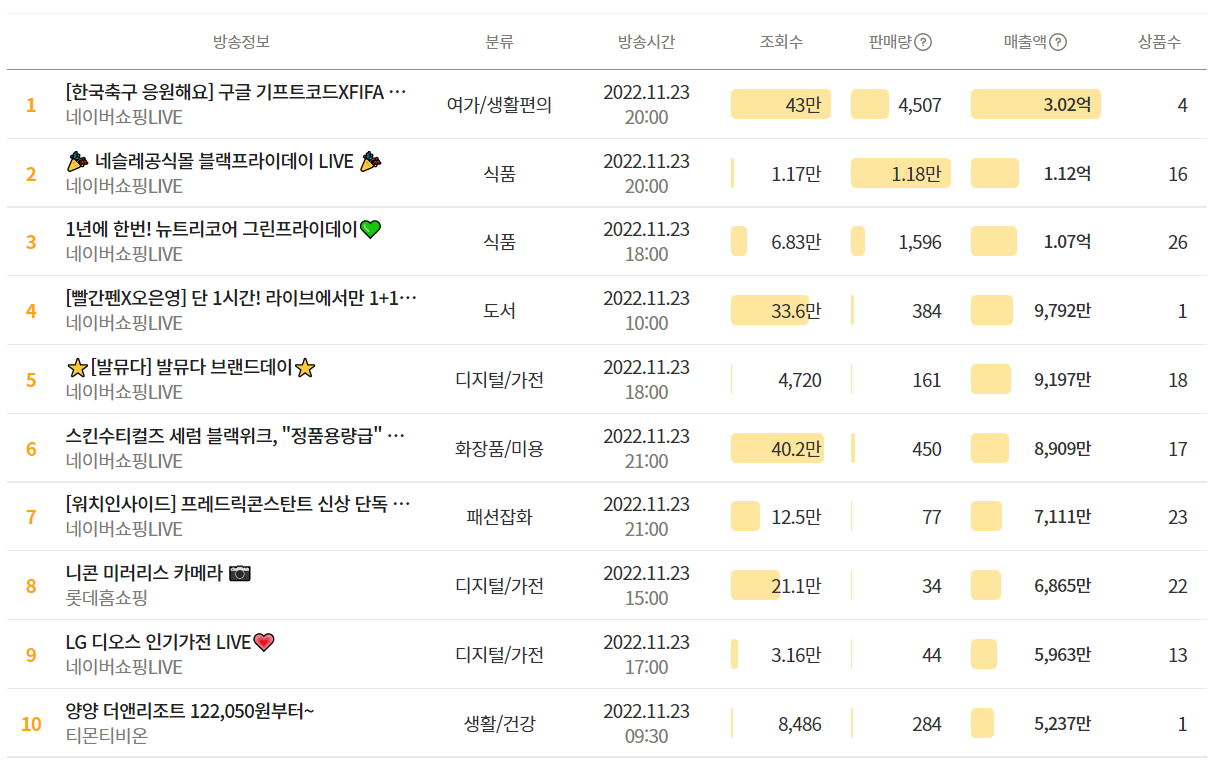Click product count 22 in row 8

1178,586
